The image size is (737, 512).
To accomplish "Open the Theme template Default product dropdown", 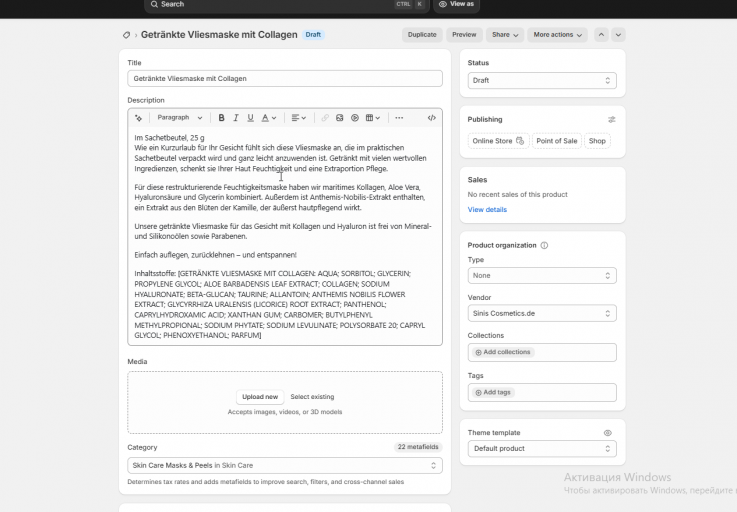I will tap(542, 449).
